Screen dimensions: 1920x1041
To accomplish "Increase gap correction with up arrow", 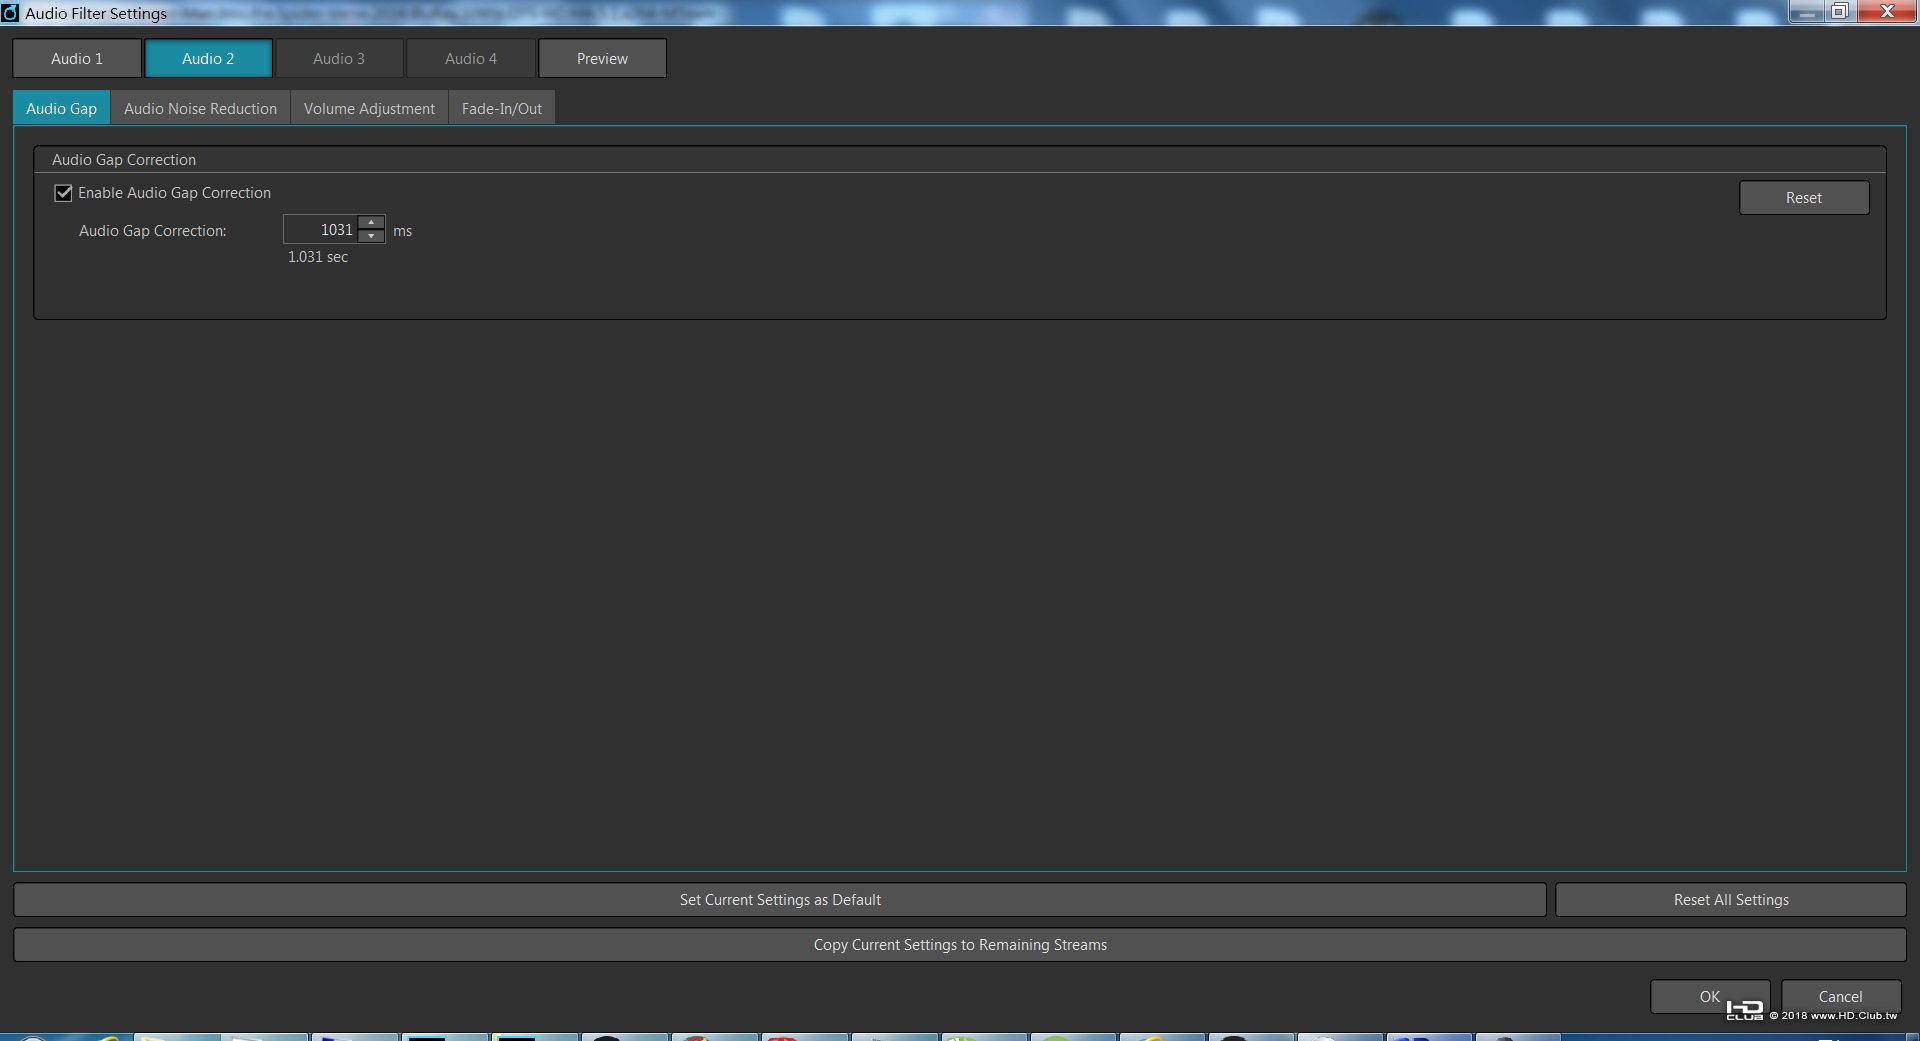I will (372, 222).
